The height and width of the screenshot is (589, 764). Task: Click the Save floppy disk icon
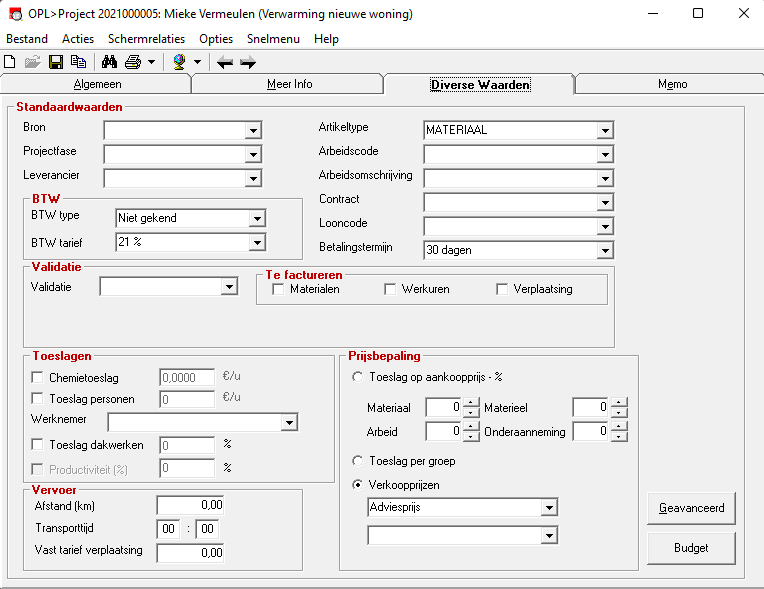coord(56,62)
